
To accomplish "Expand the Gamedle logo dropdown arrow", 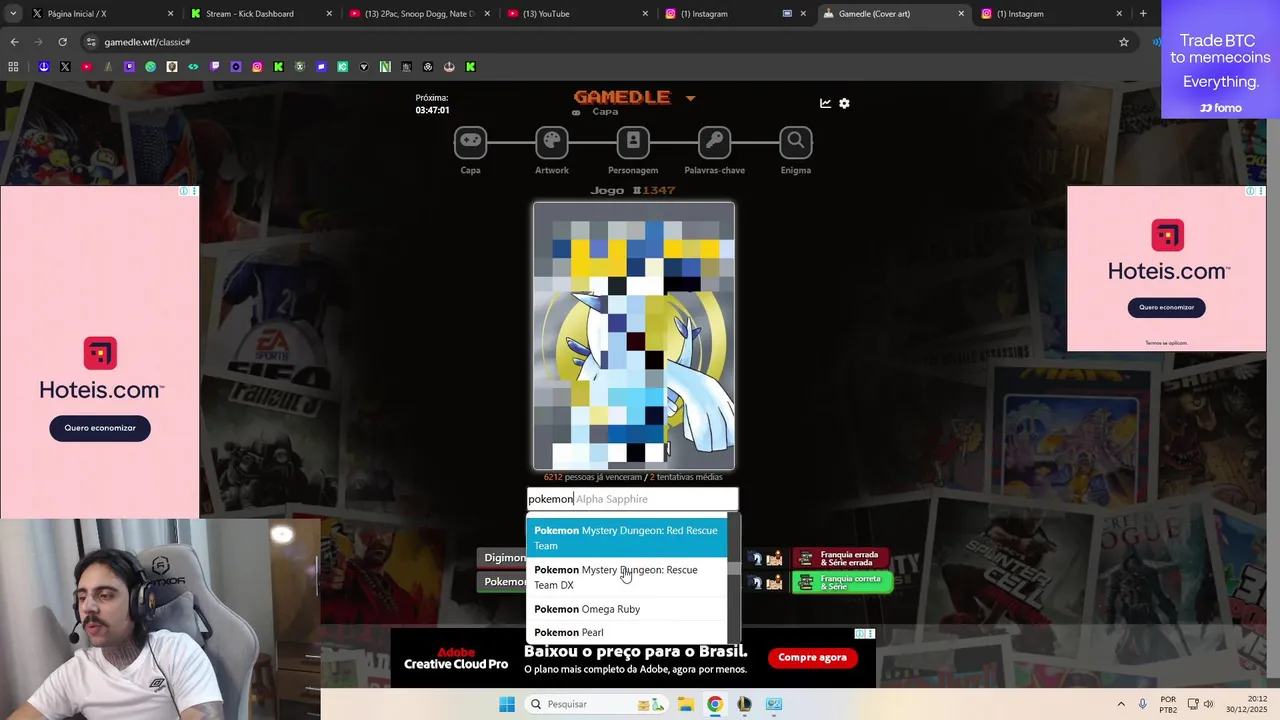I will click(690, 98).
